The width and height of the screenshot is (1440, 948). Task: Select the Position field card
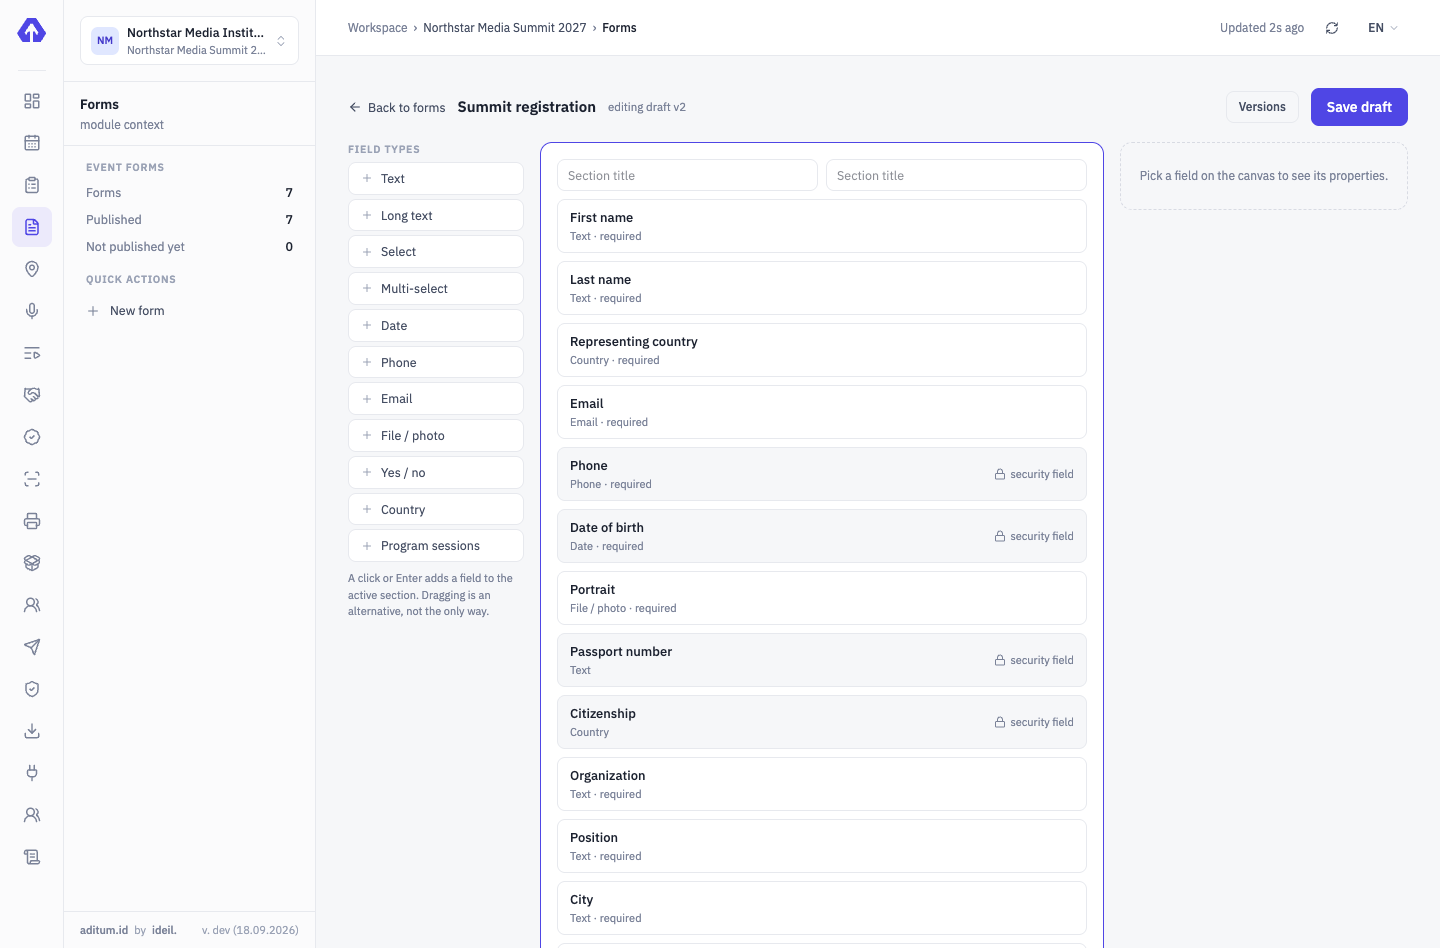[x=822, y=846]
